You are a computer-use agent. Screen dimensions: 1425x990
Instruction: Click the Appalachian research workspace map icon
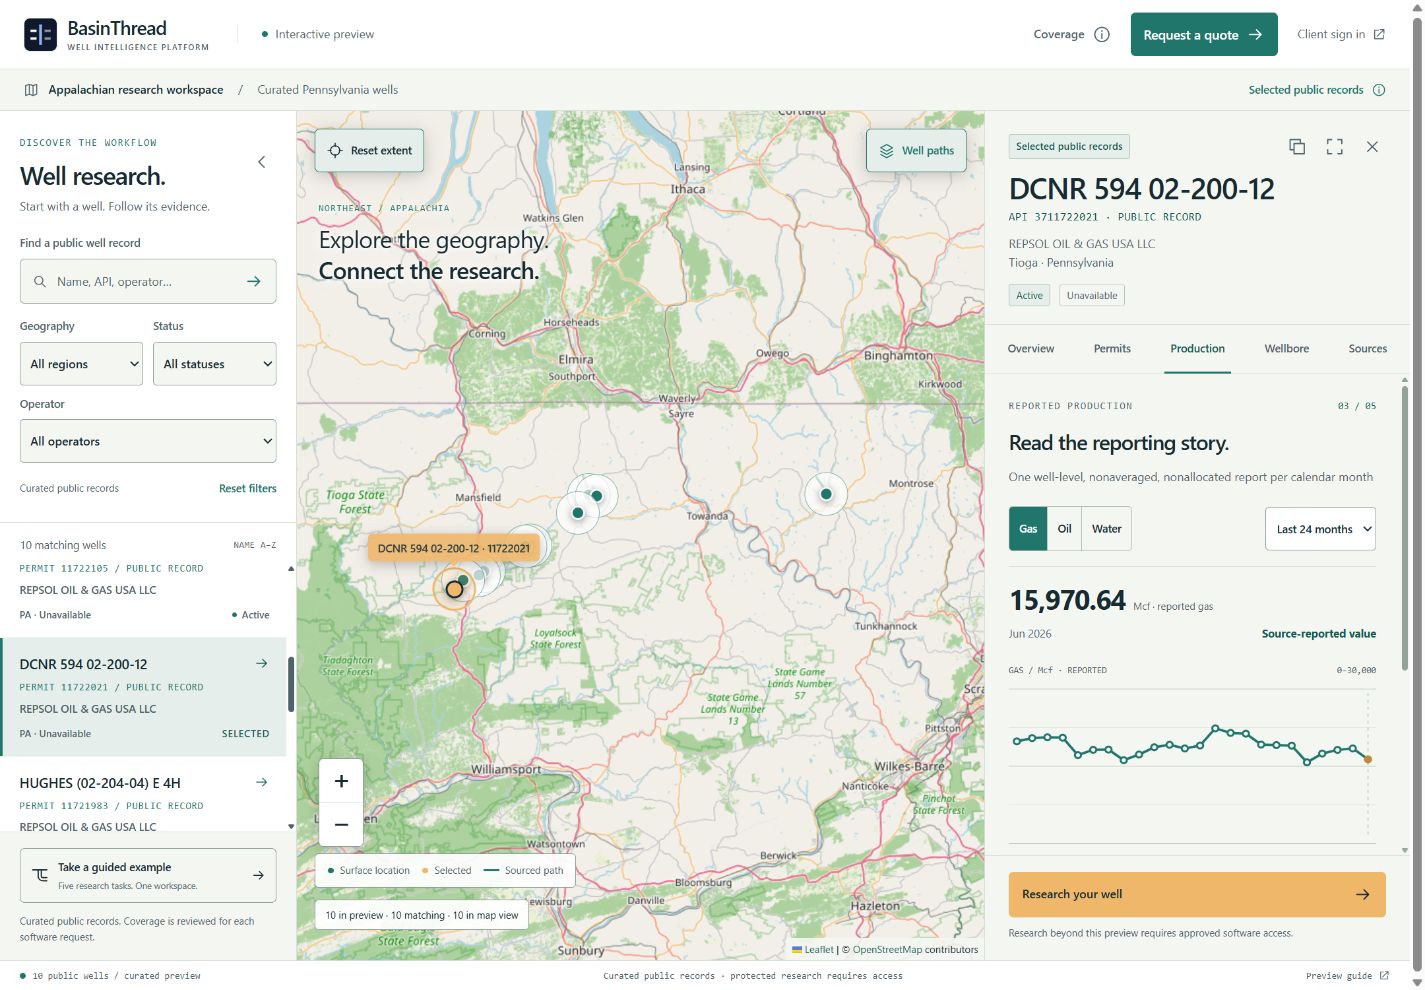pyautogui.click(x=31, y=90)
